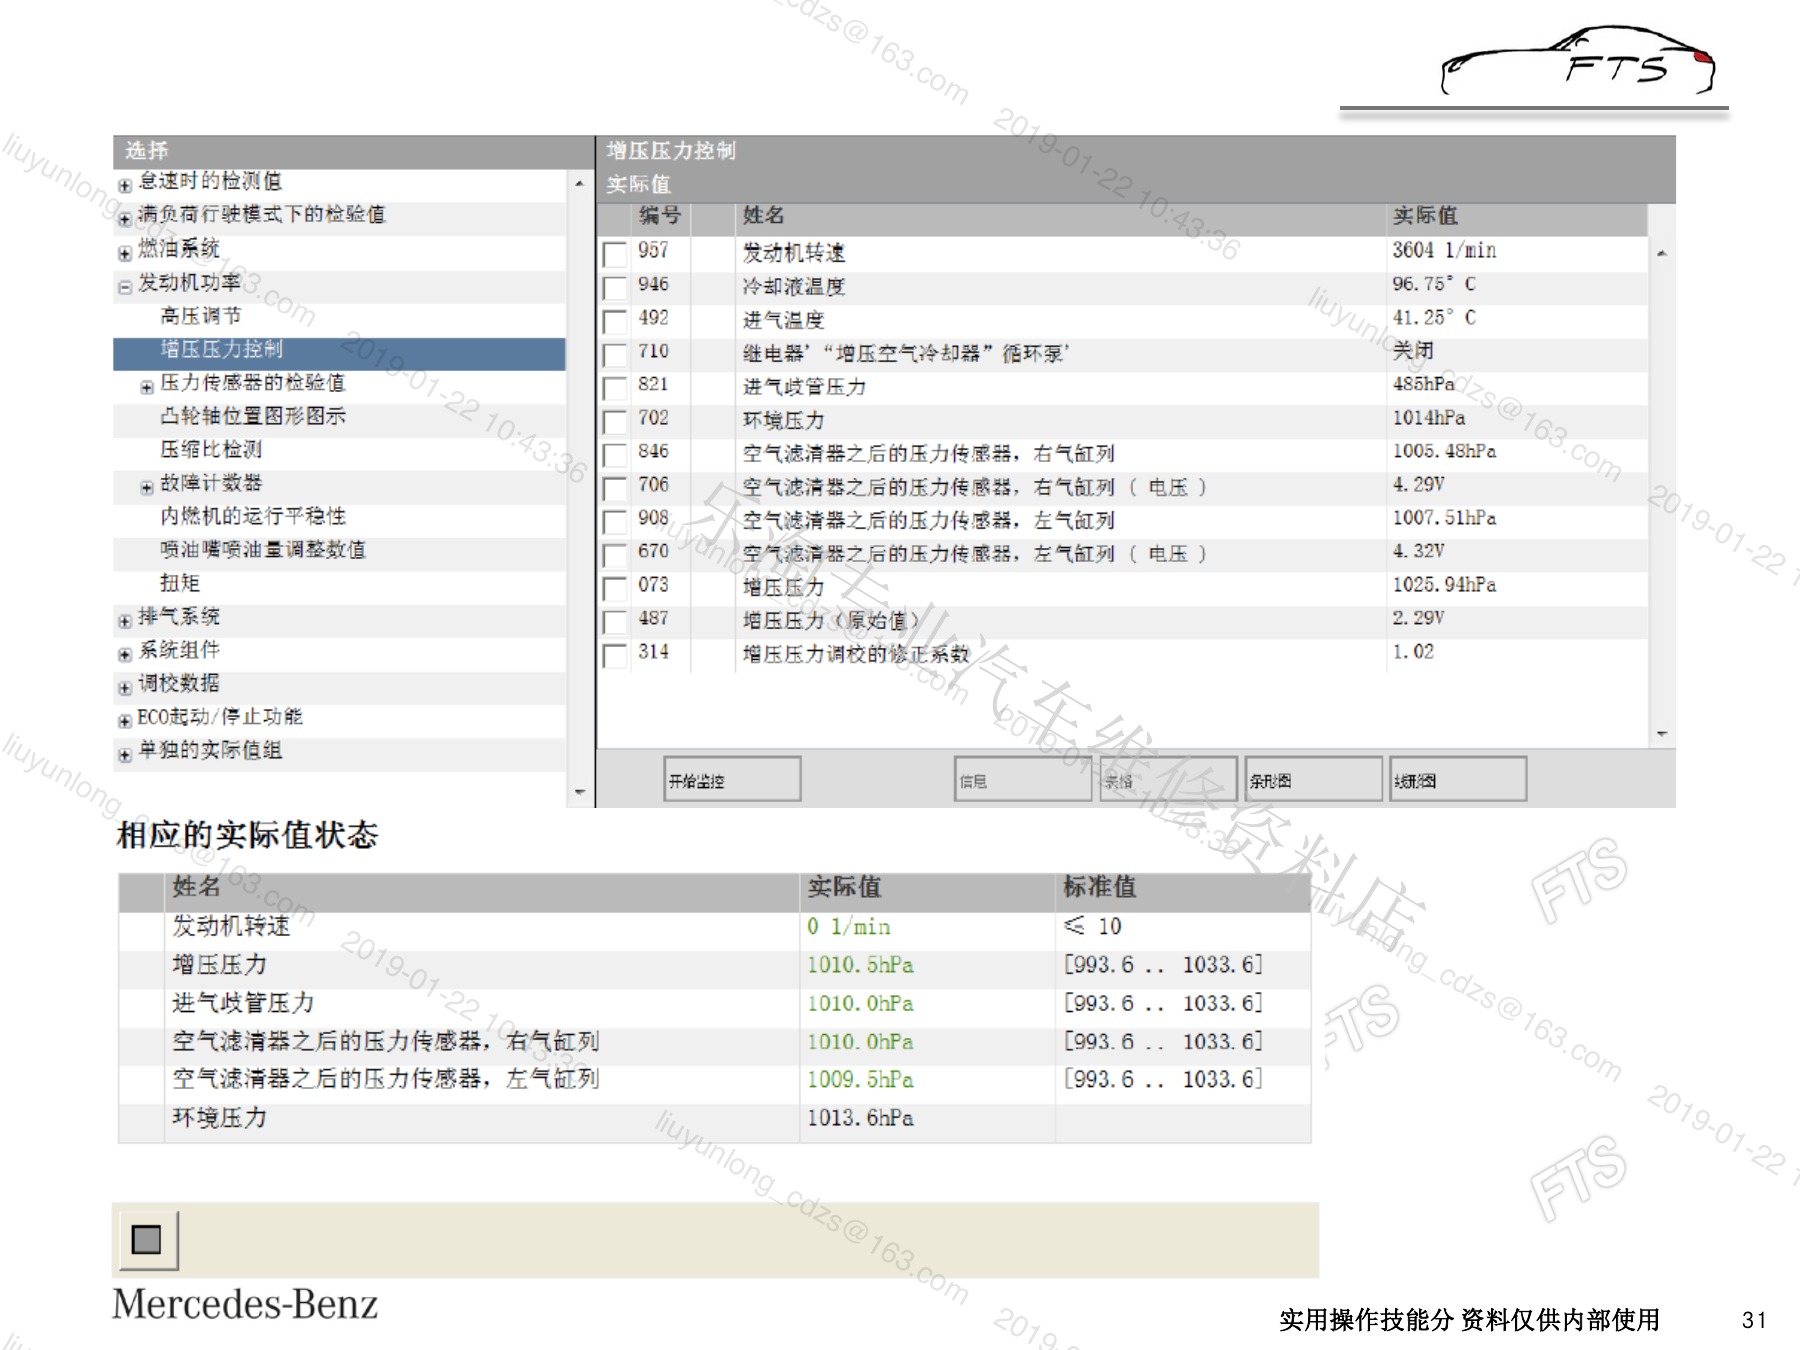Screen dimensions: 1800x1350
Task: Click value 1025.94hPa
Action: point(1444,584)
